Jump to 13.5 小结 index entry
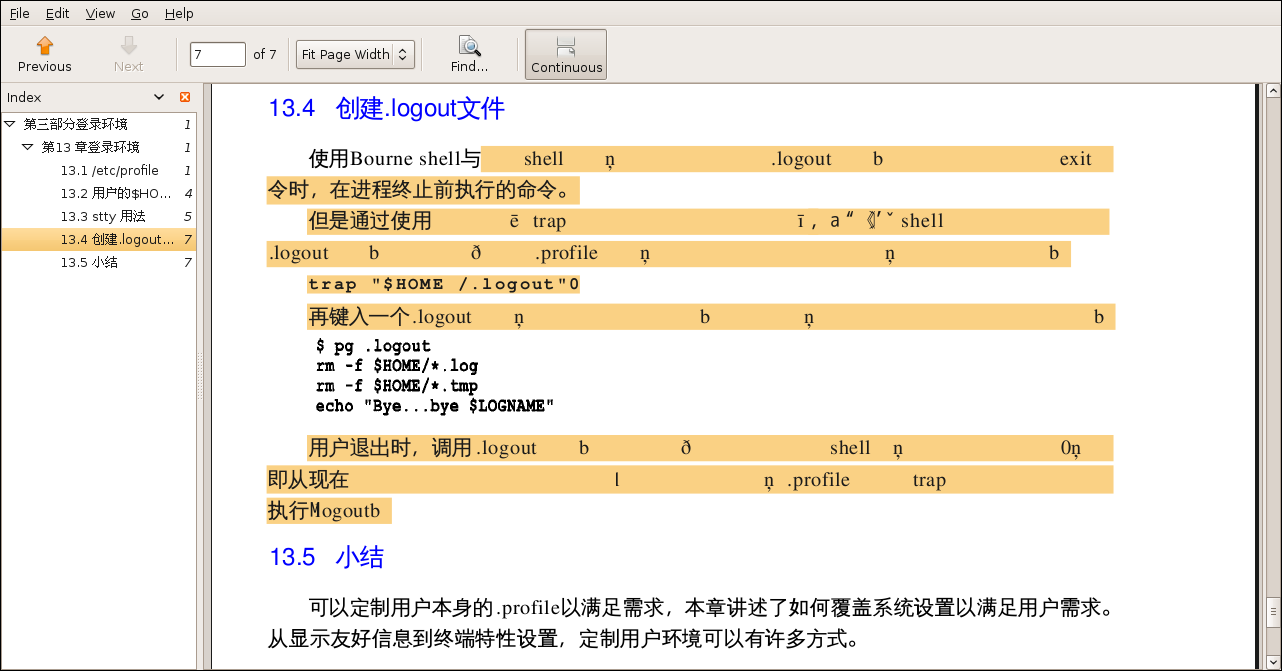1282x671 pixels. (x=89, y=262)
